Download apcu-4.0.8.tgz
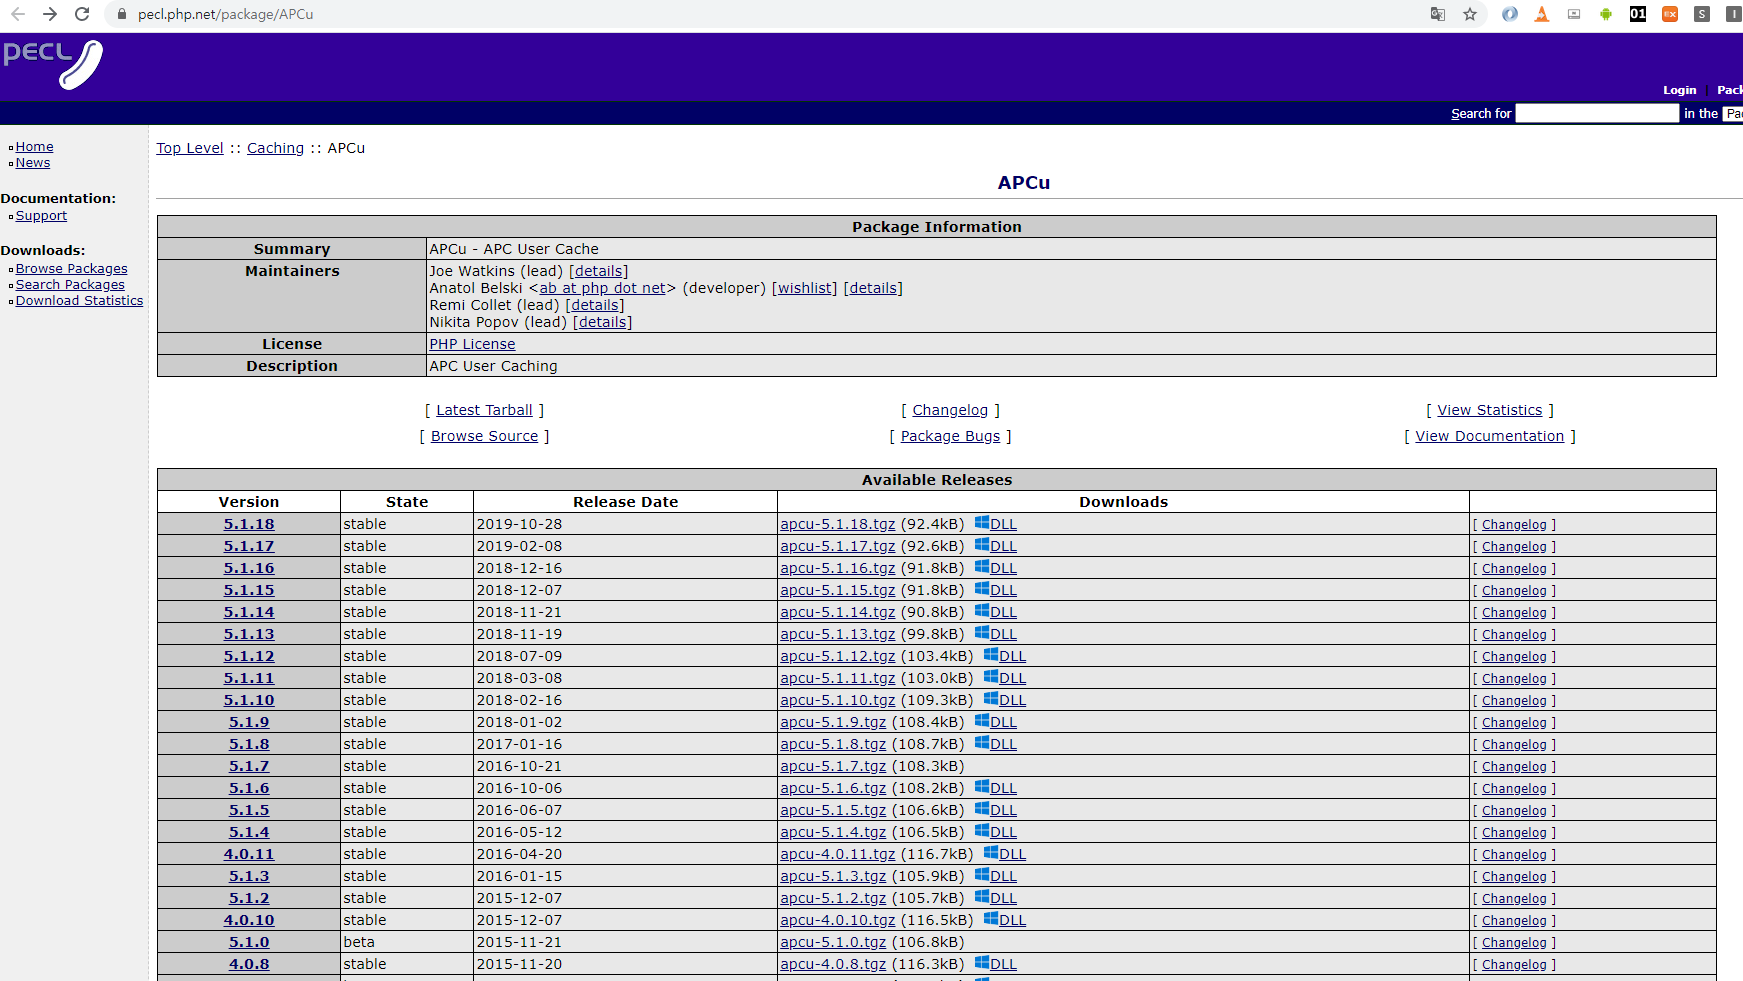The image size is (1743, 981). point(833,964)
